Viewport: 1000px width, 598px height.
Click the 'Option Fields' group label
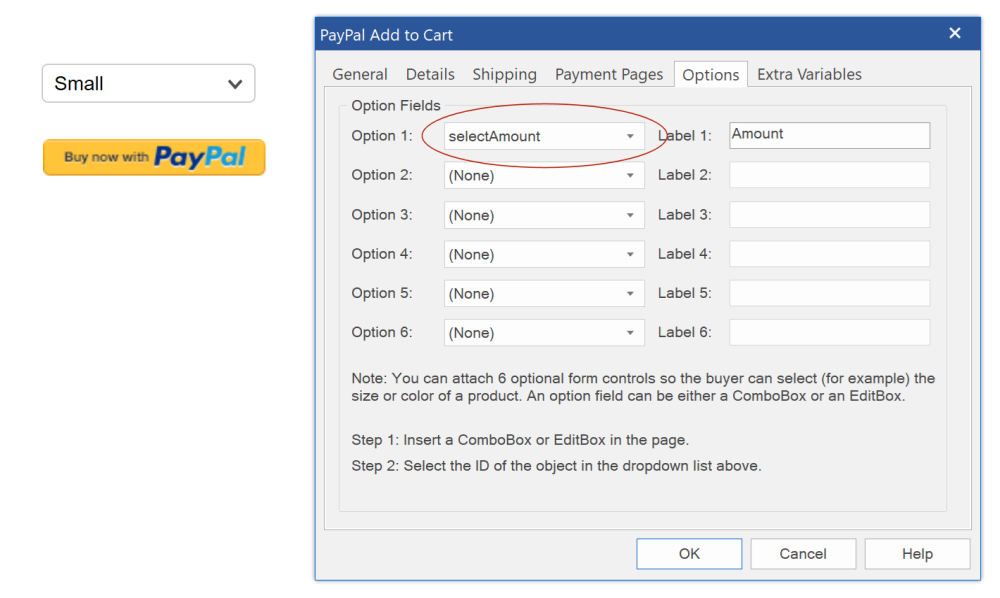coord(396,106)
